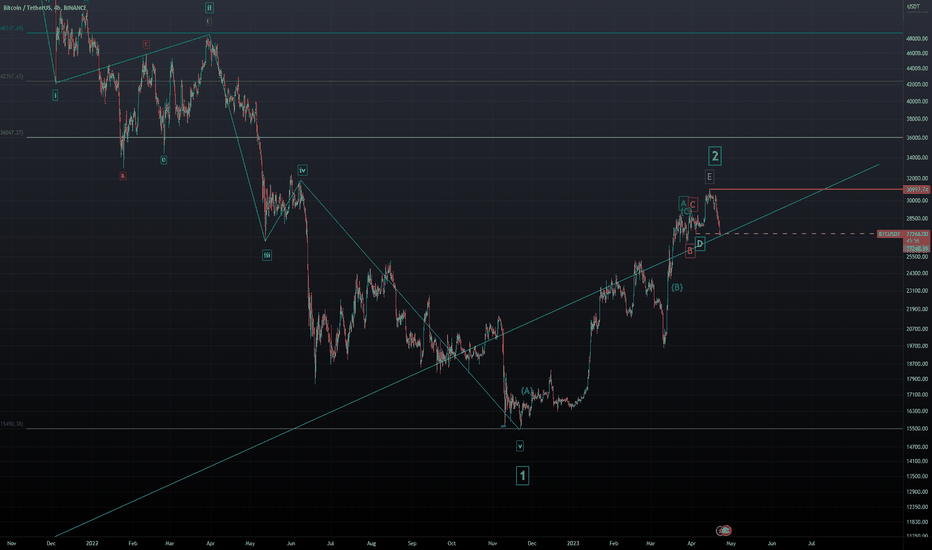Click the teal (A) wave label

coord(527,391)
